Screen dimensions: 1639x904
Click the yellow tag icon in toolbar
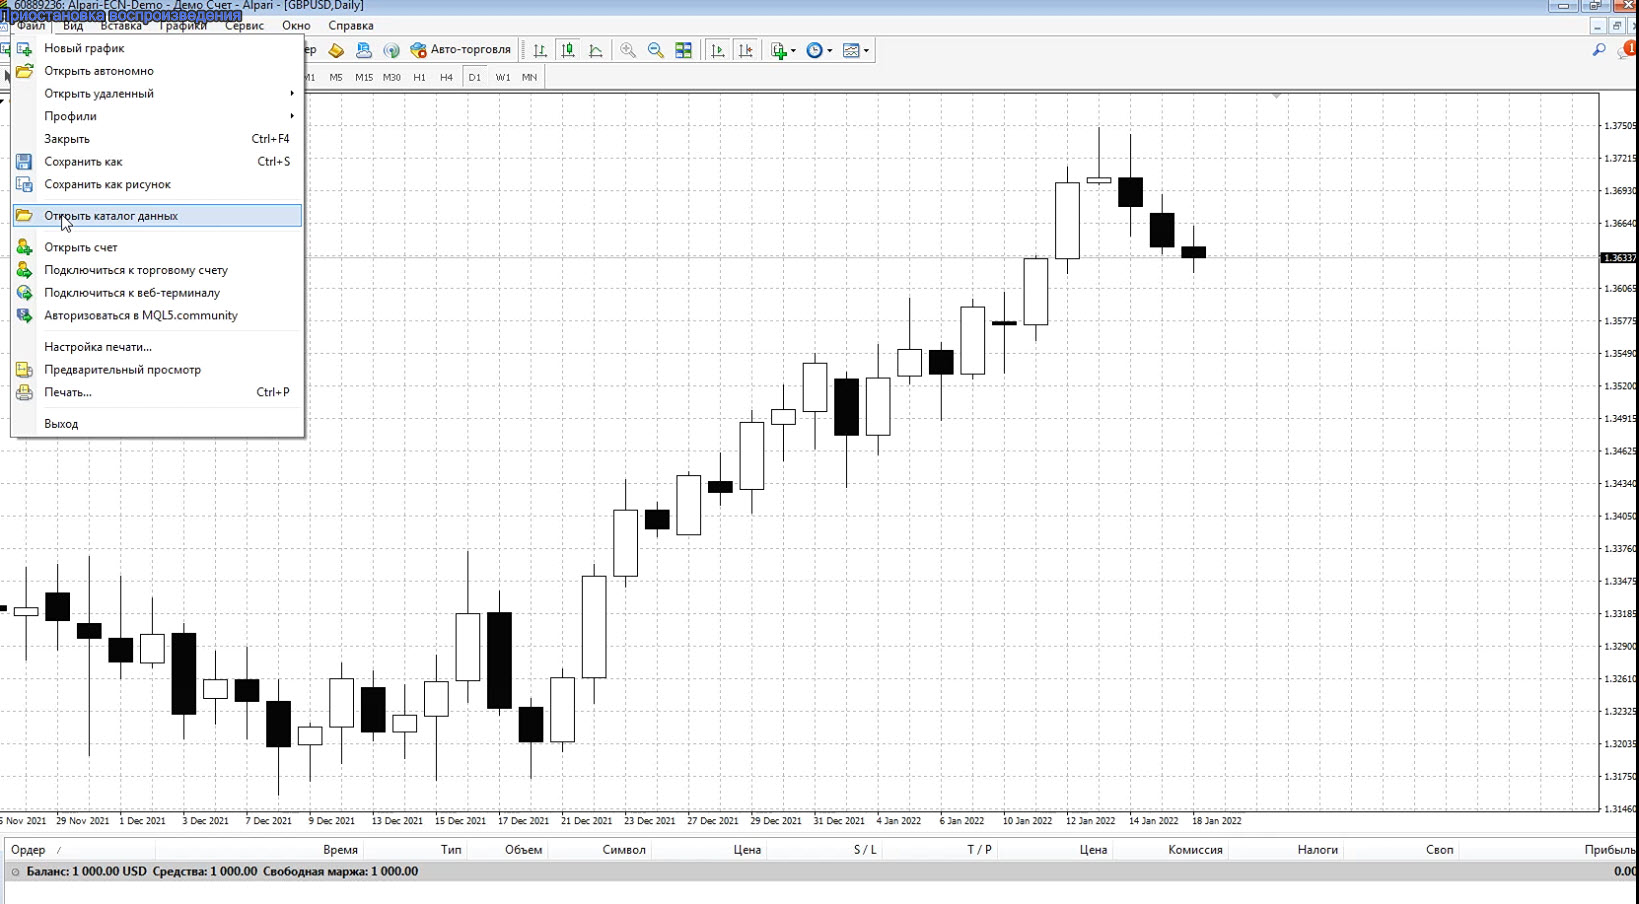click(x=336, y=50)
